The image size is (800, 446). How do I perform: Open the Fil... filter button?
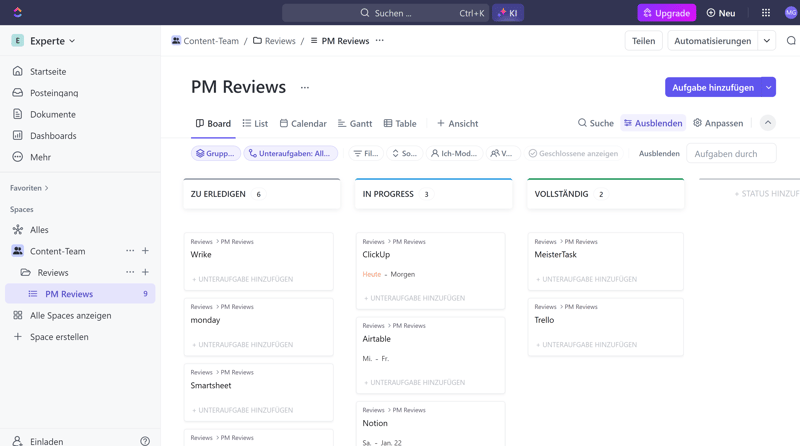[x=366, y=153]
